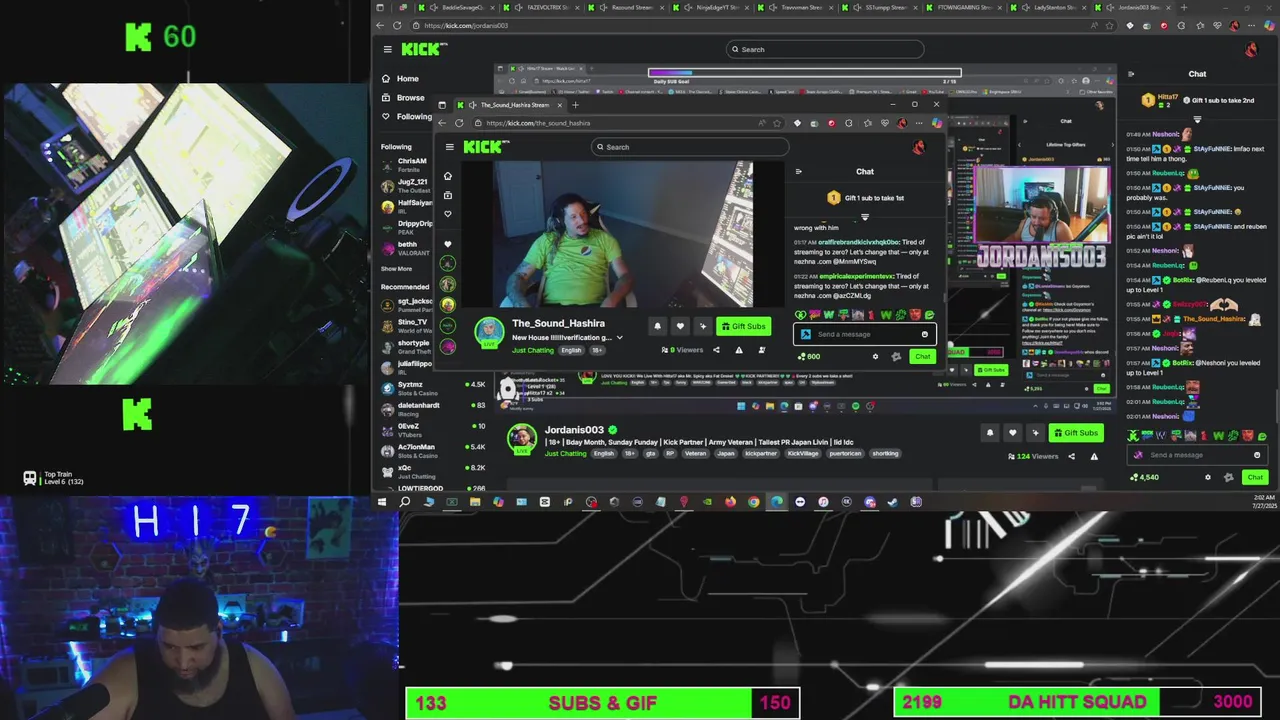Open chat settings gear in Jordanis003 chat
The image size is (1280, 720).
(x=1207, y=477)
